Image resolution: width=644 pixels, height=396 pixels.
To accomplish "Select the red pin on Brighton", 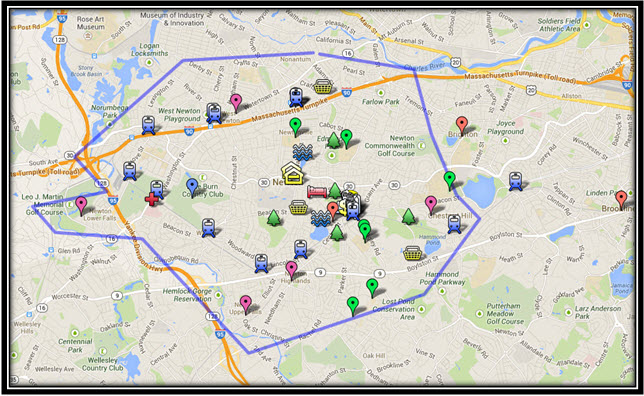I will 462,125.
